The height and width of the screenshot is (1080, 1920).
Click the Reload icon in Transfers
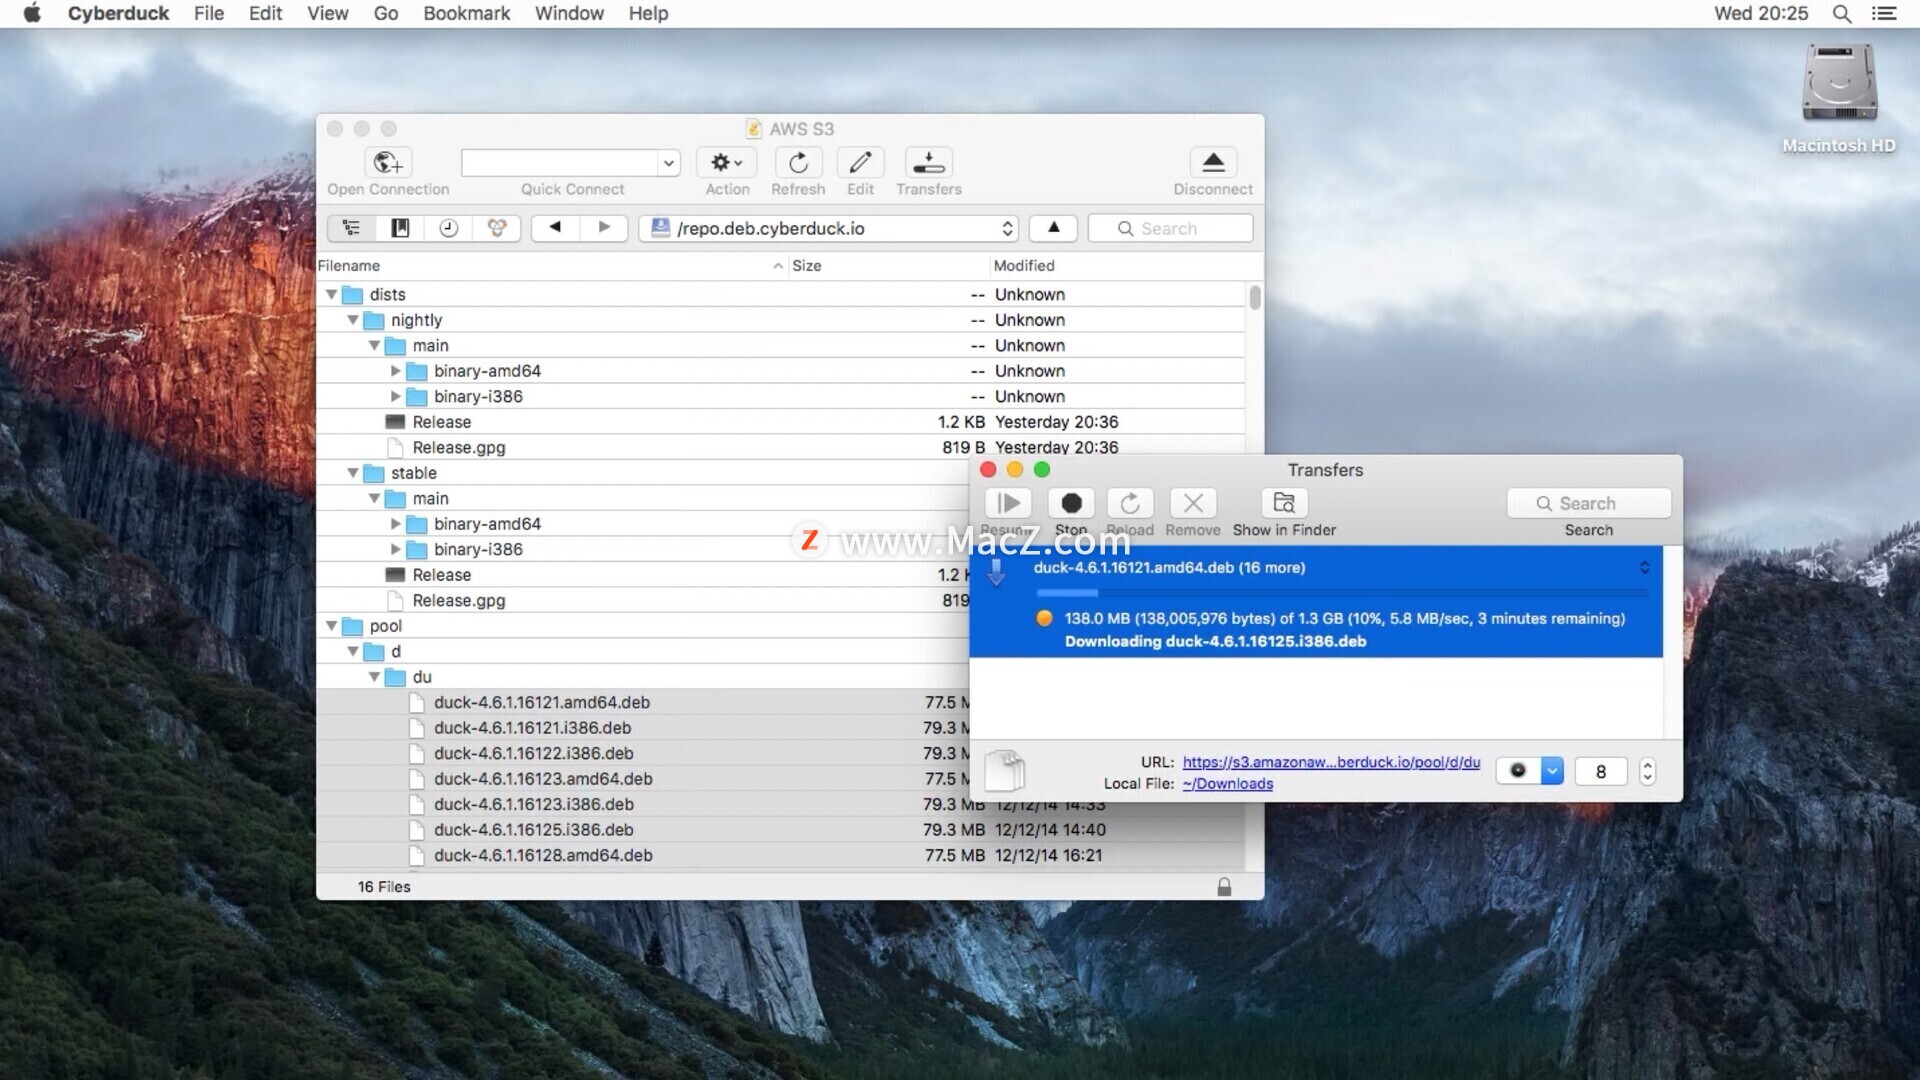(1130, 503)
